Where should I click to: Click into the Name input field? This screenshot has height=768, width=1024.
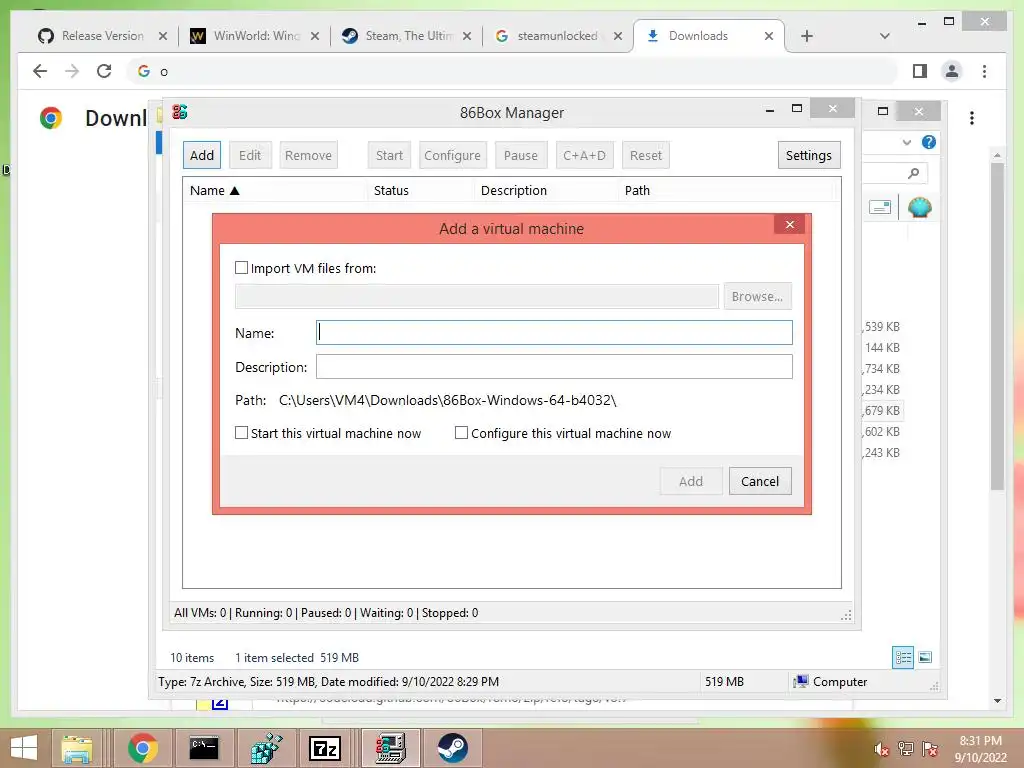coord(554,332)
